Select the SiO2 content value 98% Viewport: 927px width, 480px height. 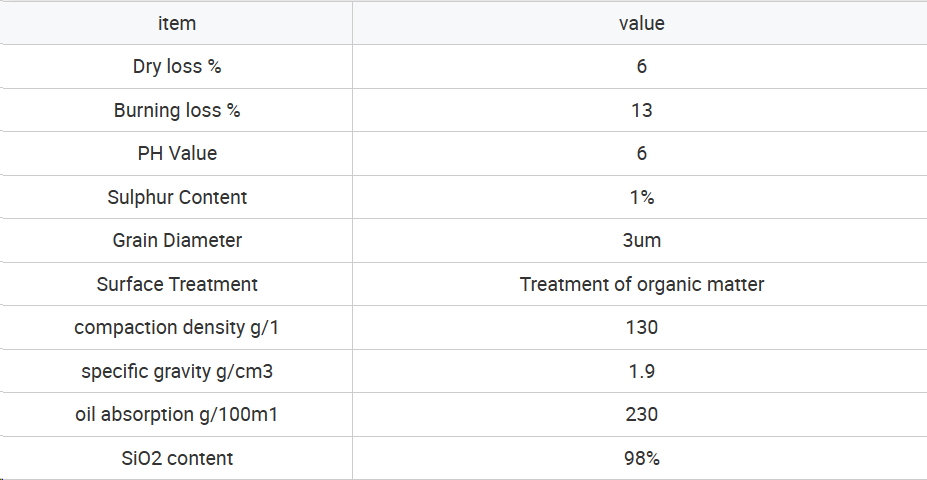641,458
